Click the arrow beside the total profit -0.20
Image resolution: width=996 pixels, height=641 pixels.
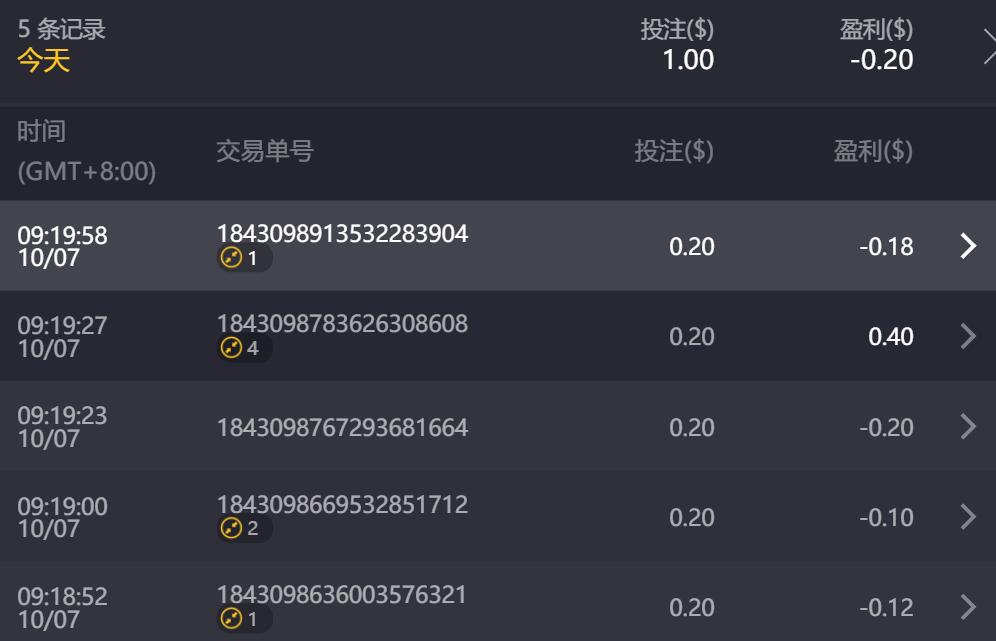tap(988, 46)
